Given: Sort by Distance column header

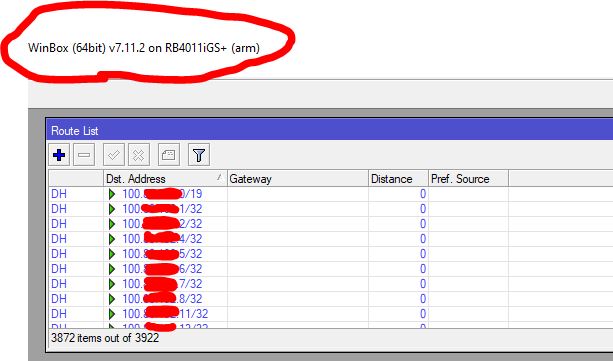Looking at the screenshot, I should pyautogui.click(x=398, y=179).
